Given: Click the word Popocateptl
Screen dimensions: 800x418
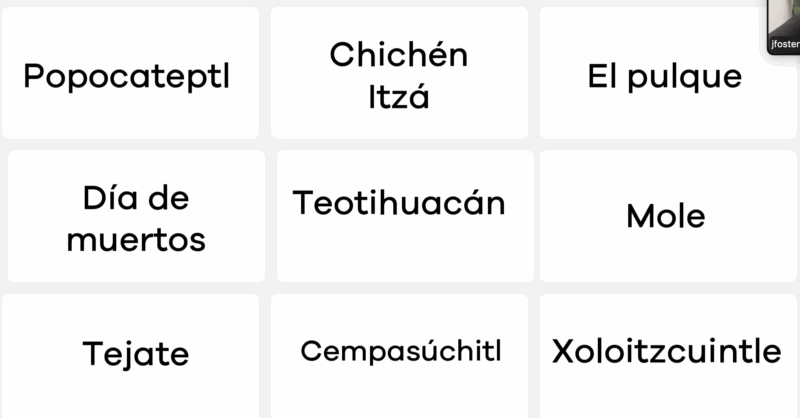Looking at the screenshot, I should (x=126, y=76).
